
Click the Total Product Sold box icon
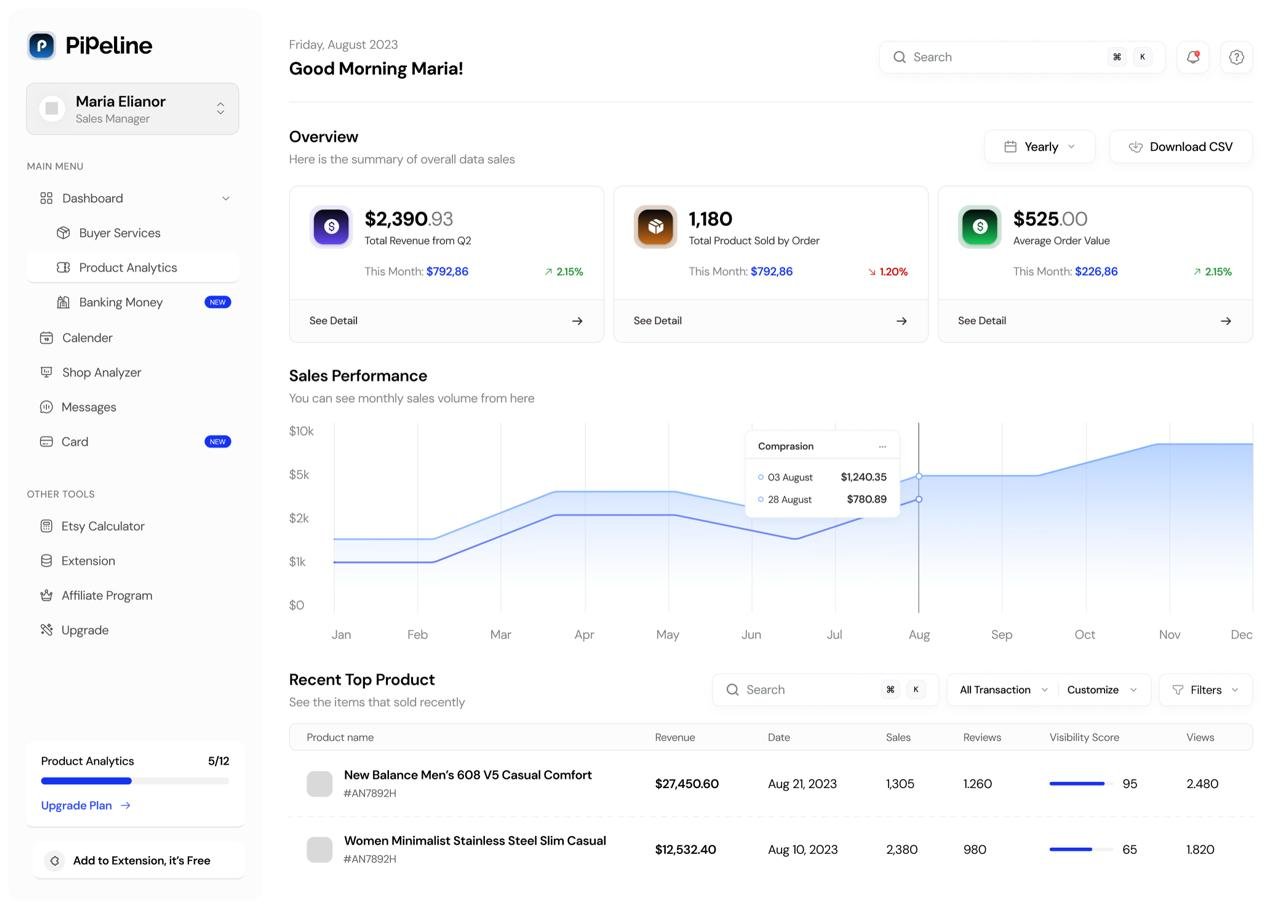655,227
